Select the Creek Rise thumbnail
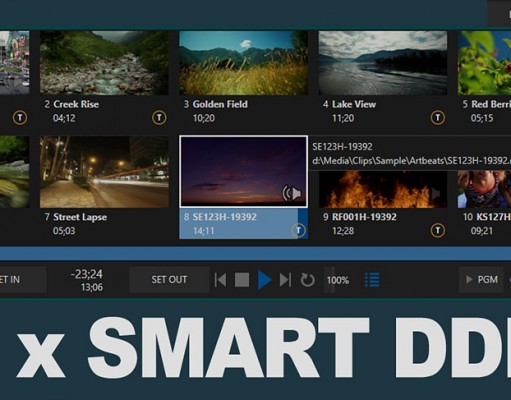This screenshot has height=400, width=511. [x=104, y=63]
